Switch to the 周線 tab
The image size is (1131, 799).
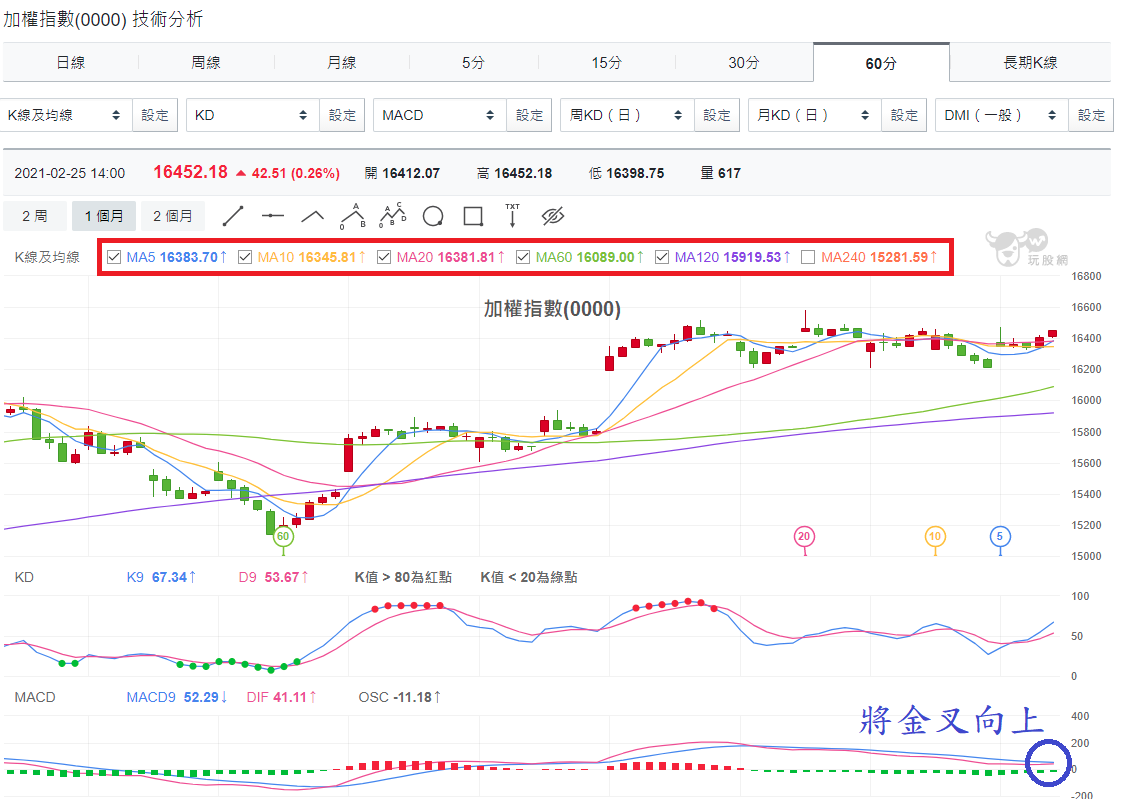pos(206,63)
